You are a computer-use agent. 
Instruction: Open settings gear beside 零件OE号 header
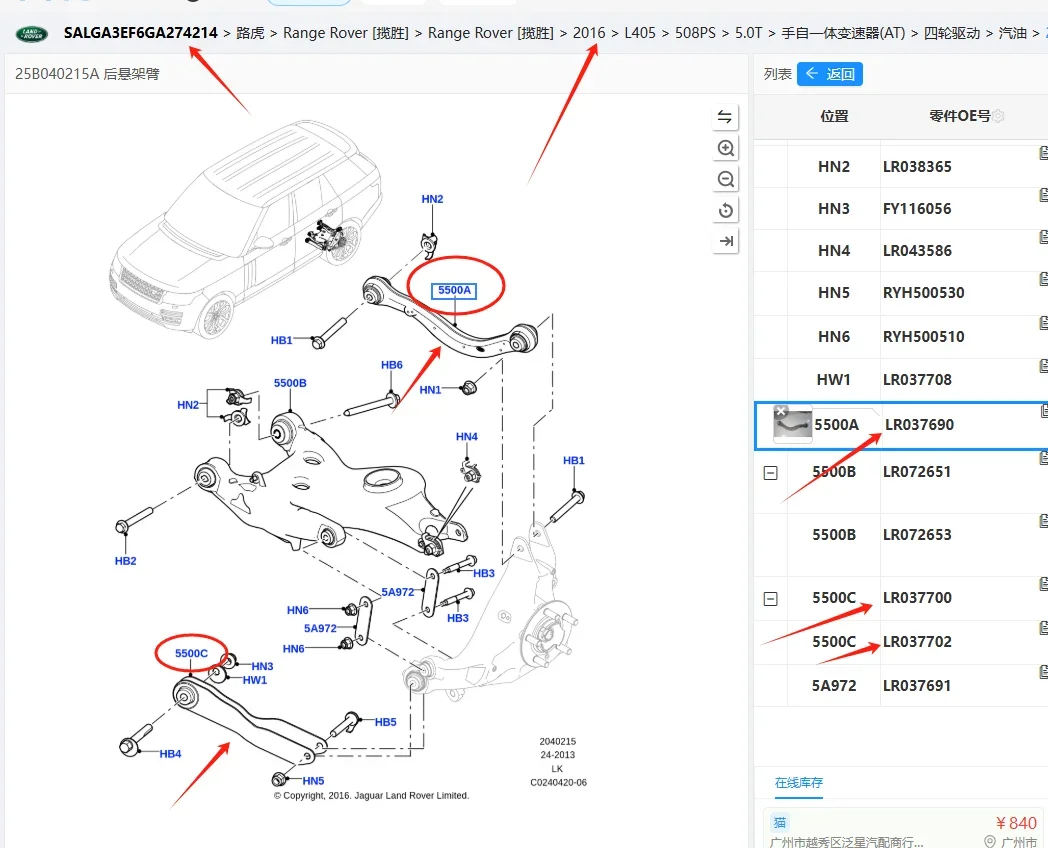[x=998, y=116]
